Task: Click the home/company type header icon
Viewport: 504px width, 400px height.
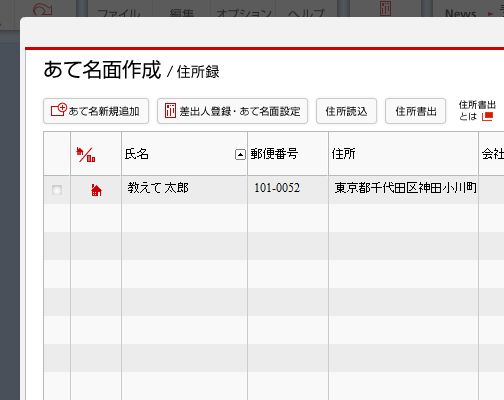Action: pos(86,154)
